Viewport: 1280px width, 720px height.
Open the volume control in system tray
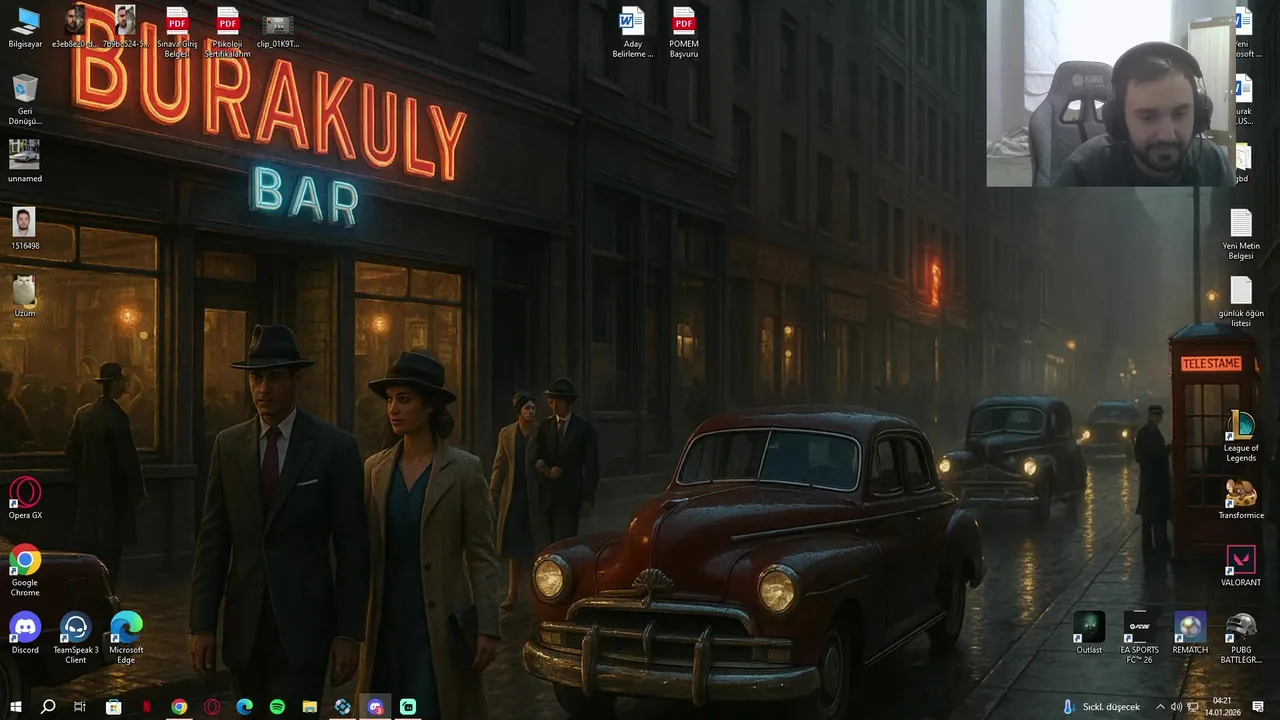pyautogui.click(x=1176, y=707)
